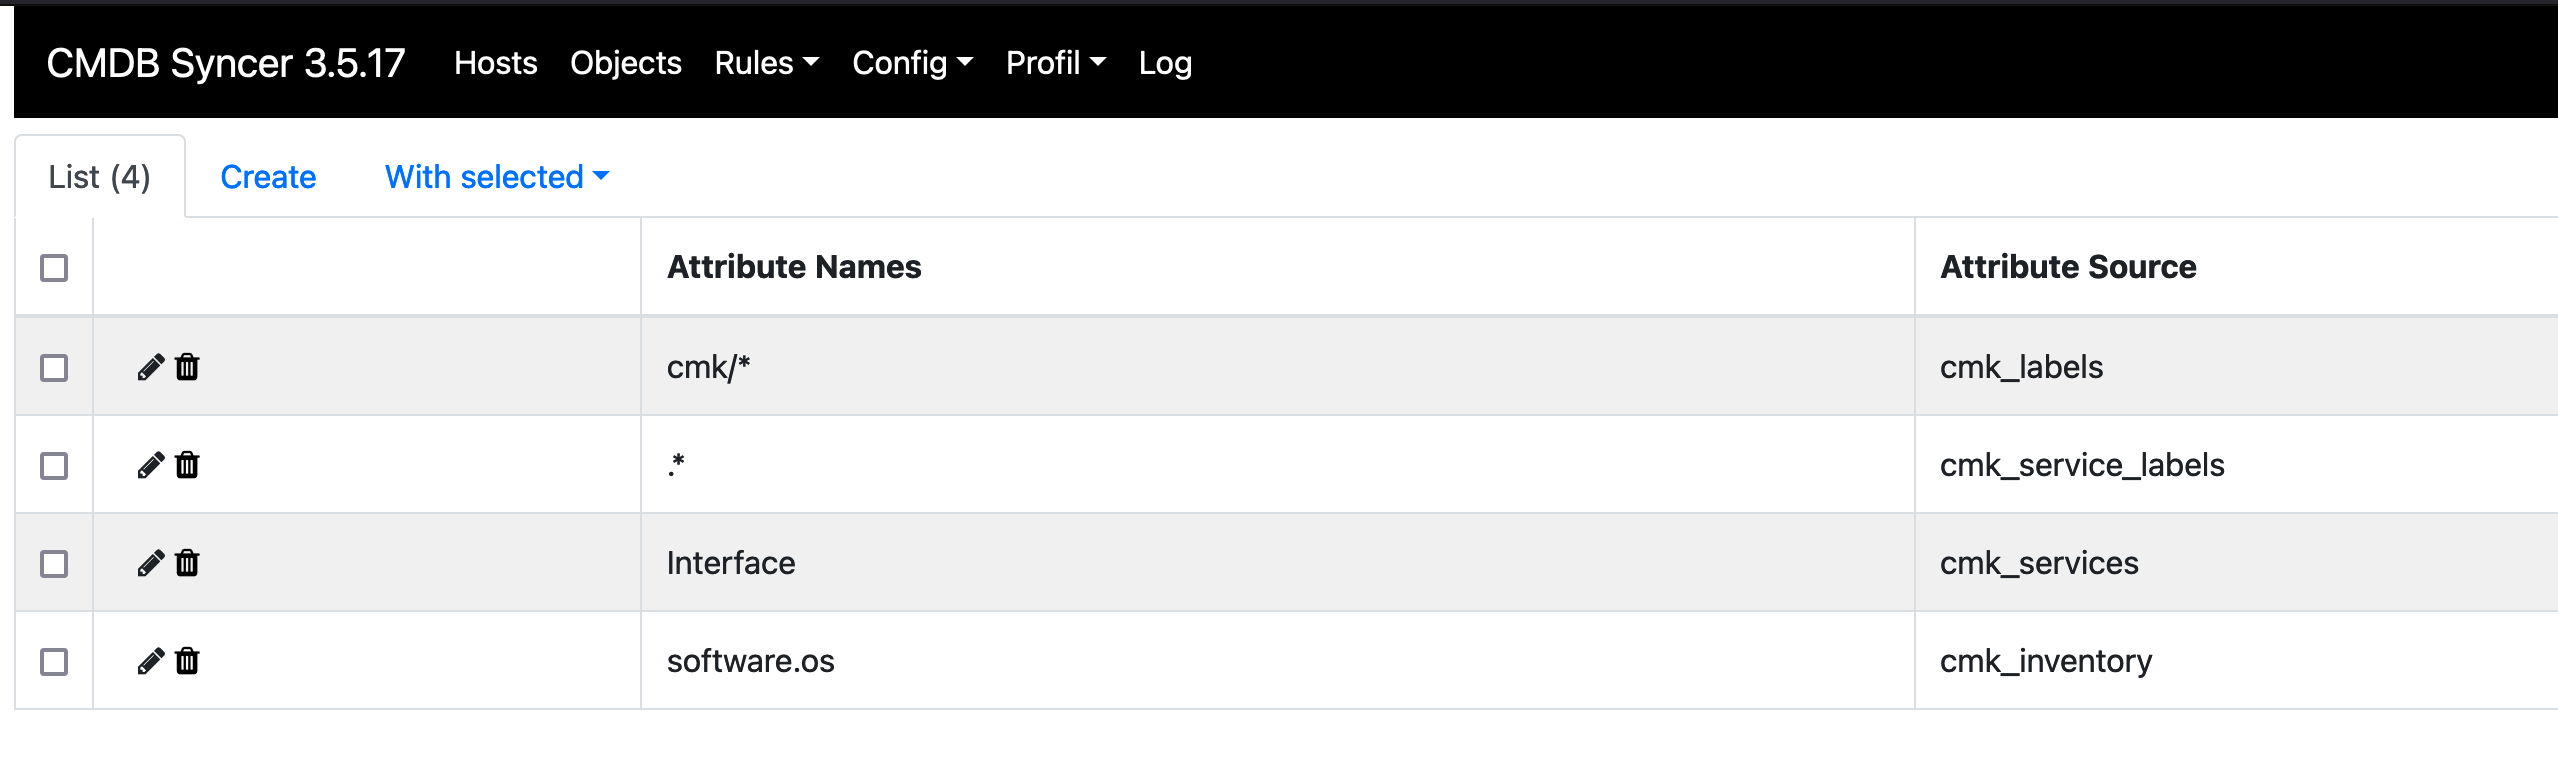This screenshot has height=766, width=2558.
Task: Switch to the List (4) tab
Action: [99, 177]
